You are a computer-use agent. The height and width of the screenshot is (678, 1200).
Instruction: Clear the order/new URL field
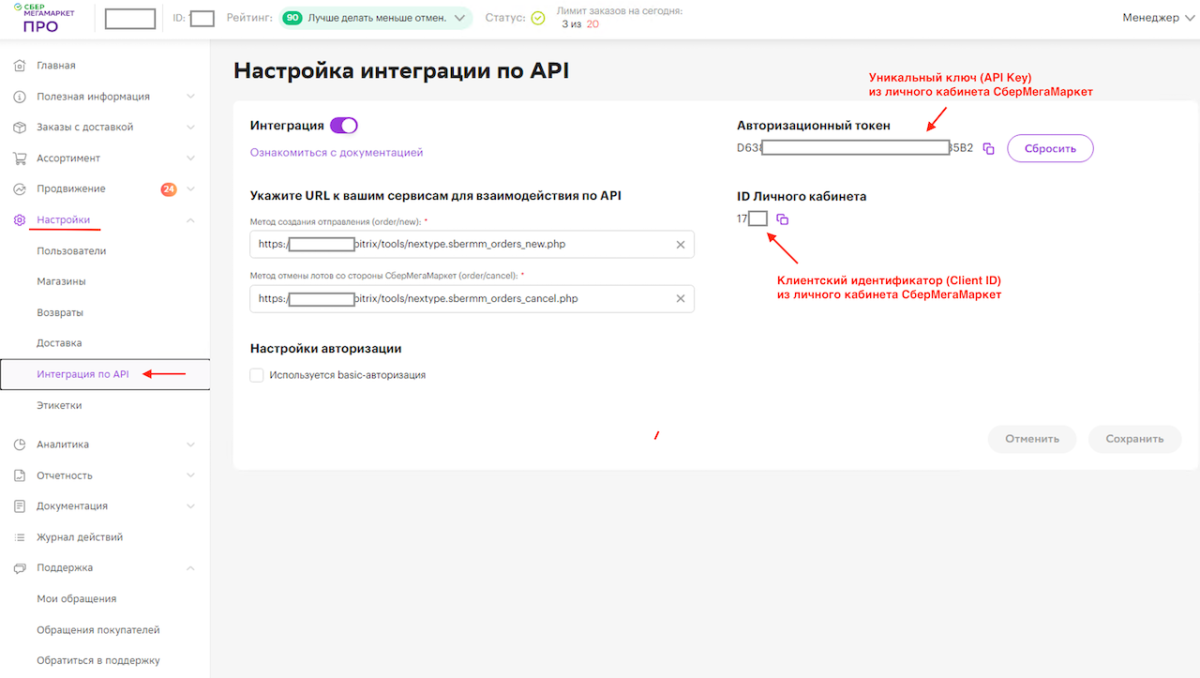680,245
